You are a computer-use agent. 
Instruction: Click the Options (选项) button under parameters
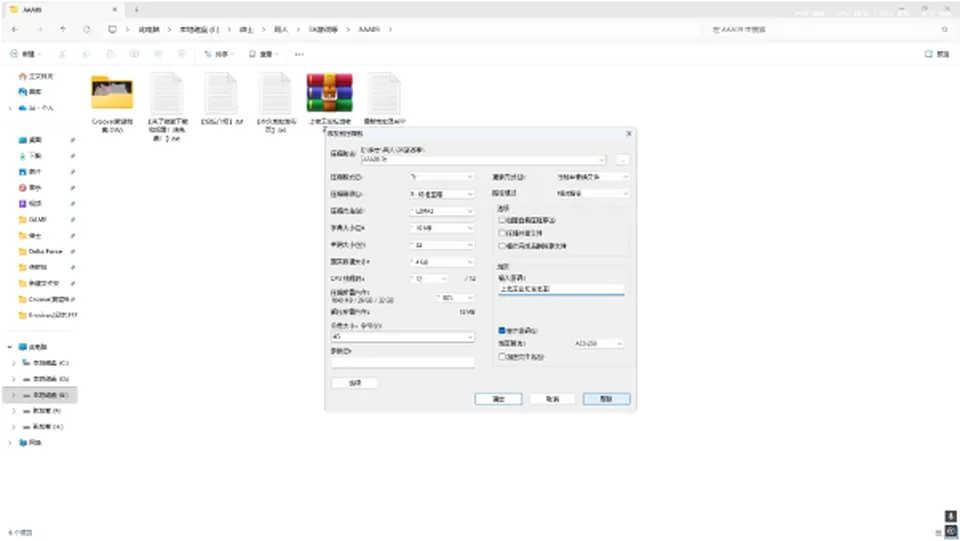[x=355, y=382]
